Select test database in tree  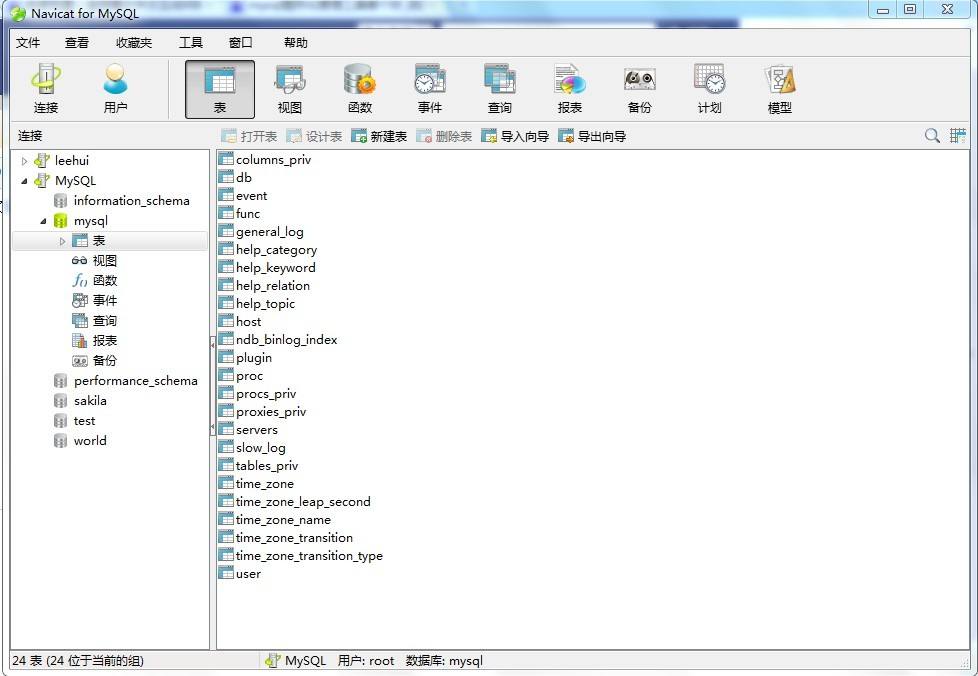pyautogui.click(x=84, y=420)
